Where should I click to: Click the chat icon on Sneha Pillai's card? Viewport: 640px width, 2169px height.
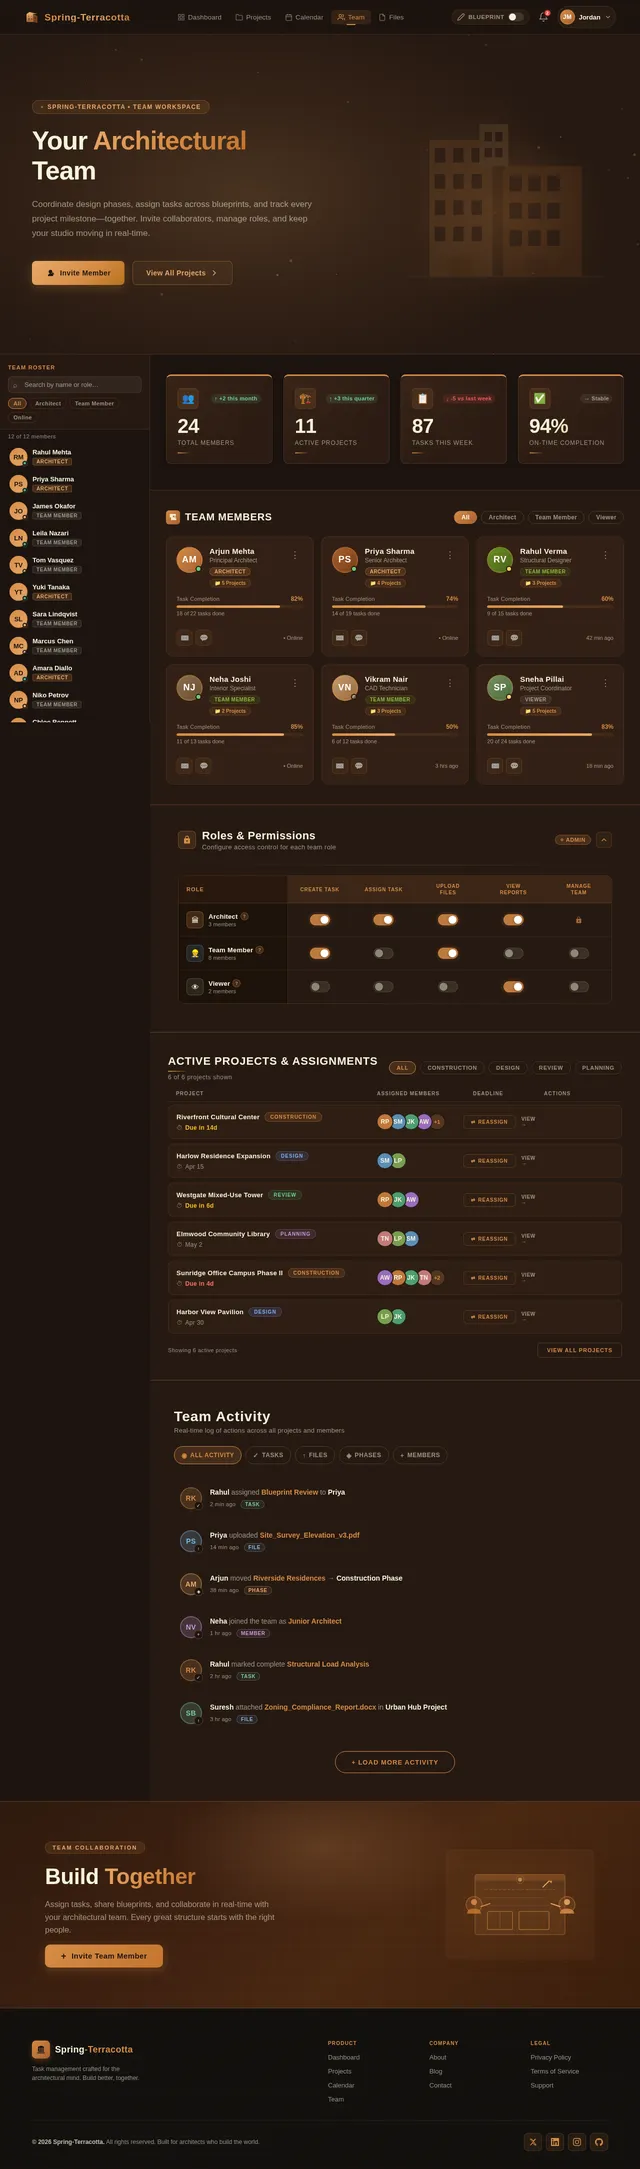pos(514,766)
